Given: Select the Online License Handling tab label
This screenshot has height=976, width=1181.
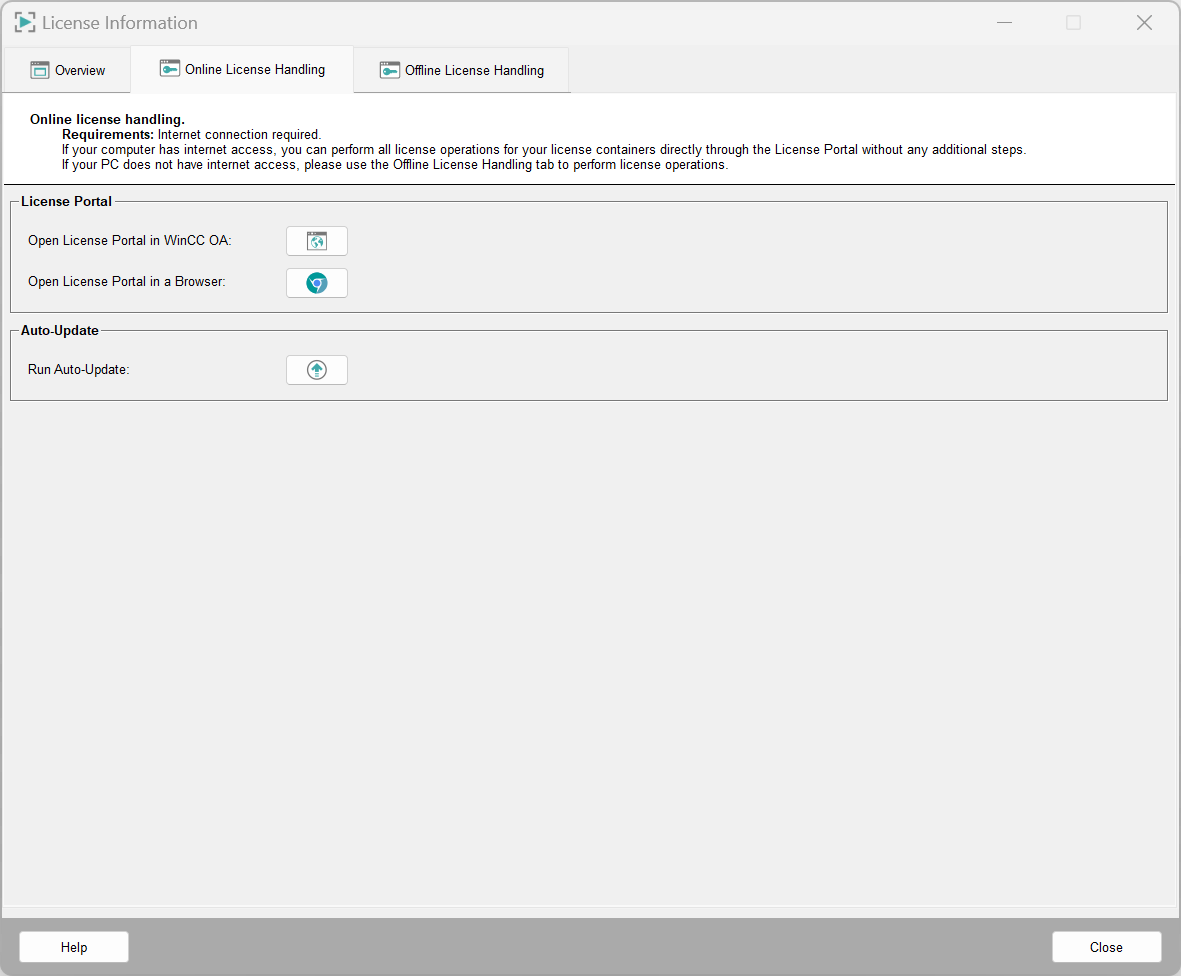Looking at the screenshot, I should [x=255, y=70].
